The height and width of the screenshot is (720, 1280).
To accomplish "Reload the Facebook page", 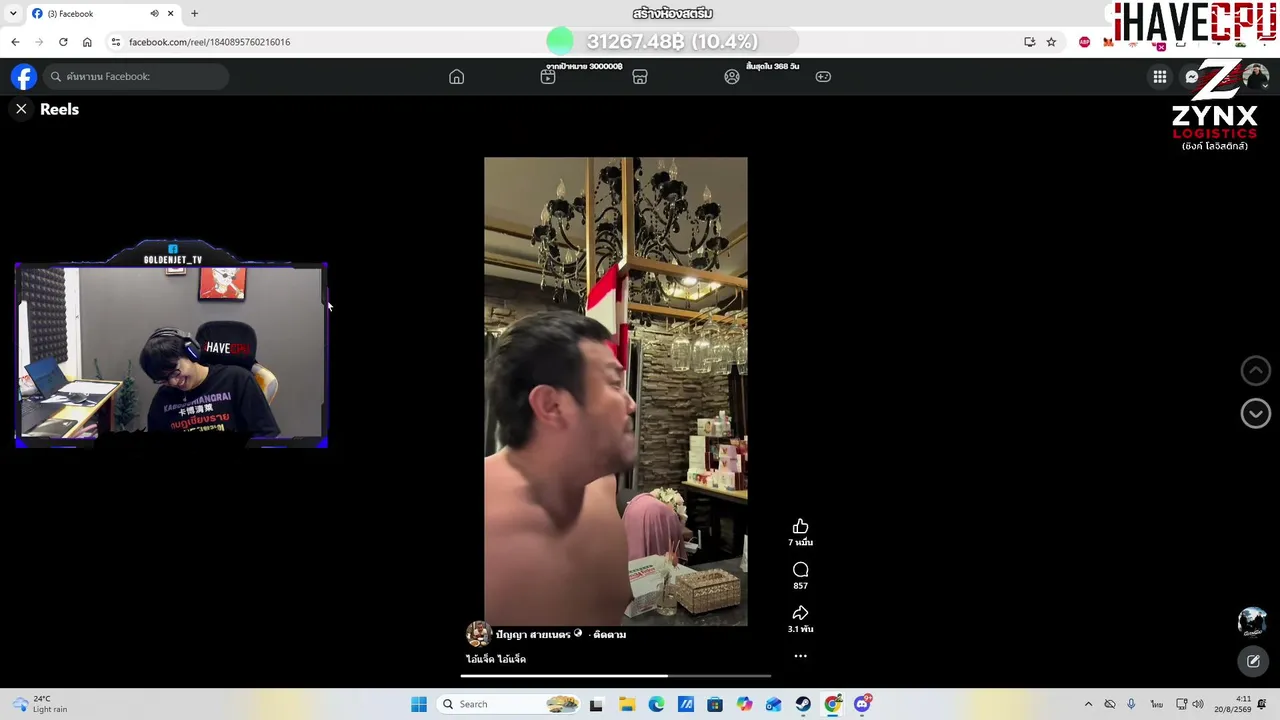I will pyautogui.click(x=63, y=42).
